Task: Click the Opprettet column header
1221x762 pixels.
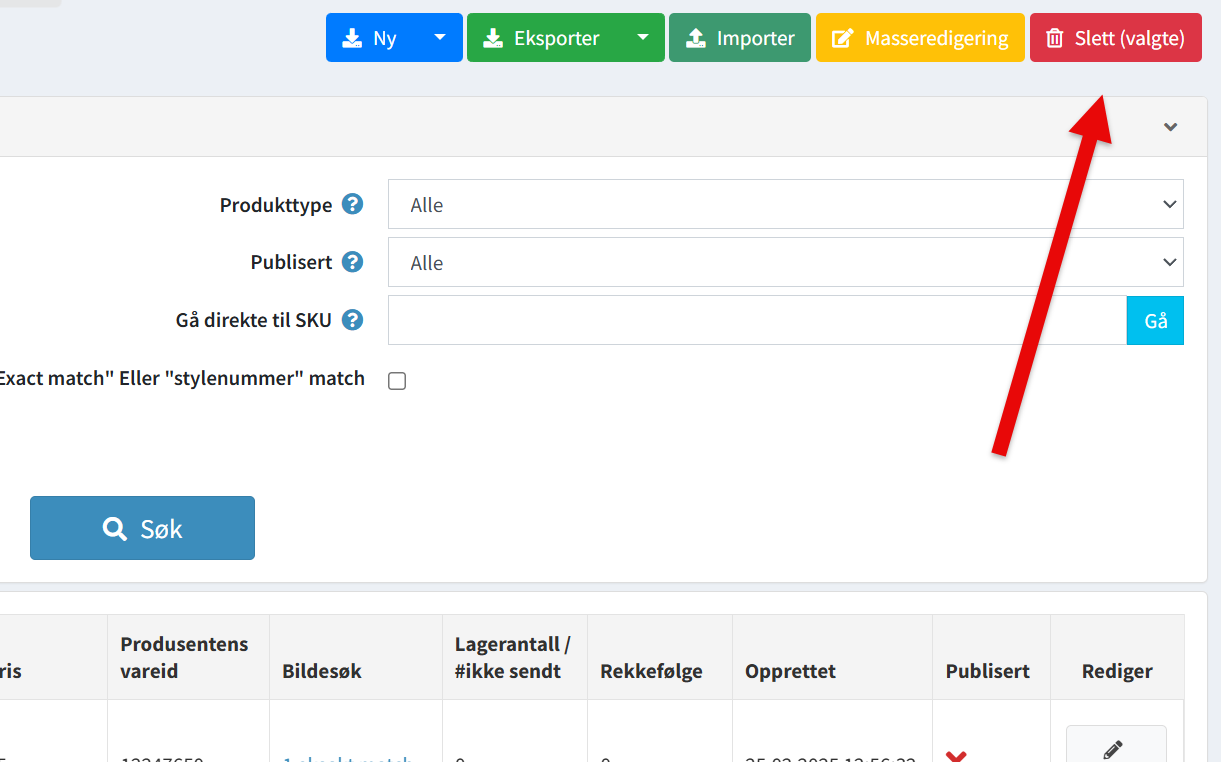Action: [x=790, y=671]
